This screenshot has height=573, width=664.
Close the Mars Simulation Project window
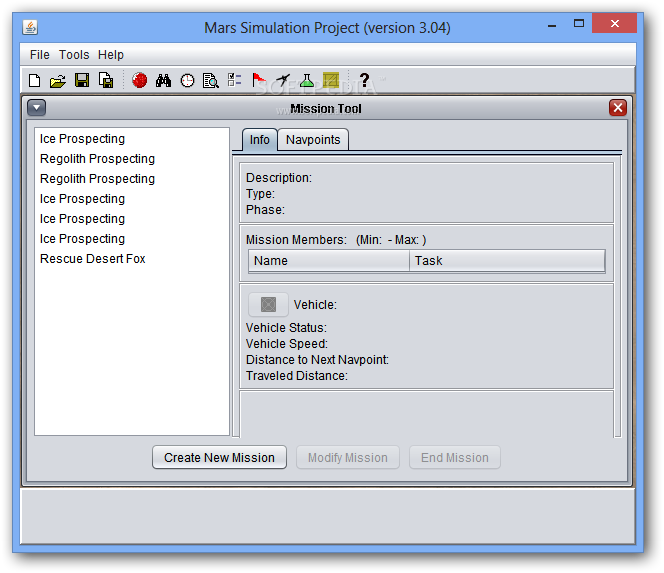[614, 23]
